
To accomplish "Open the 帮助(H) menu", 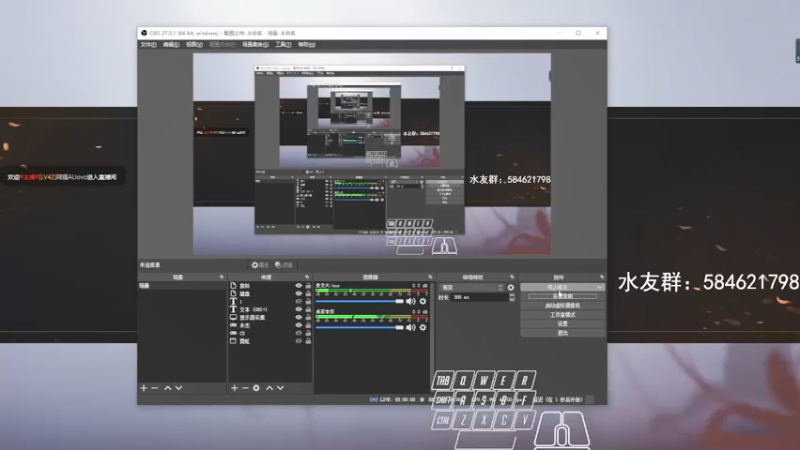I will [306, 45].
